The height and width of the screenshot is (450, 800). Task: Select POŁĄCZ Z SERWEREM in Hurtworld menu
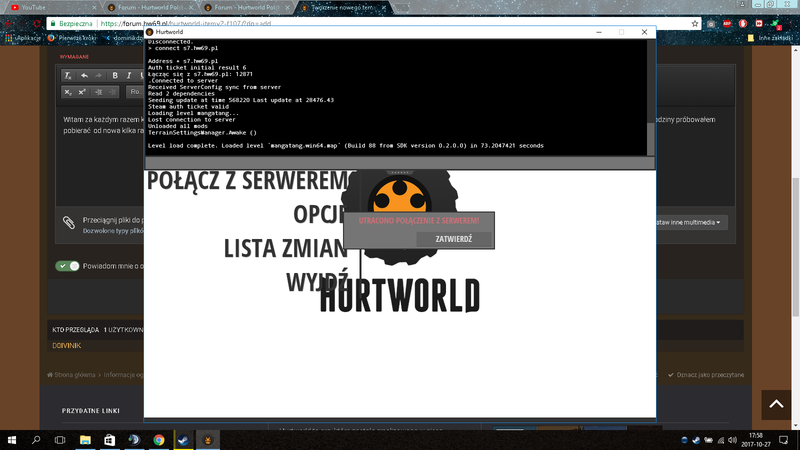[x=248, y=180]
